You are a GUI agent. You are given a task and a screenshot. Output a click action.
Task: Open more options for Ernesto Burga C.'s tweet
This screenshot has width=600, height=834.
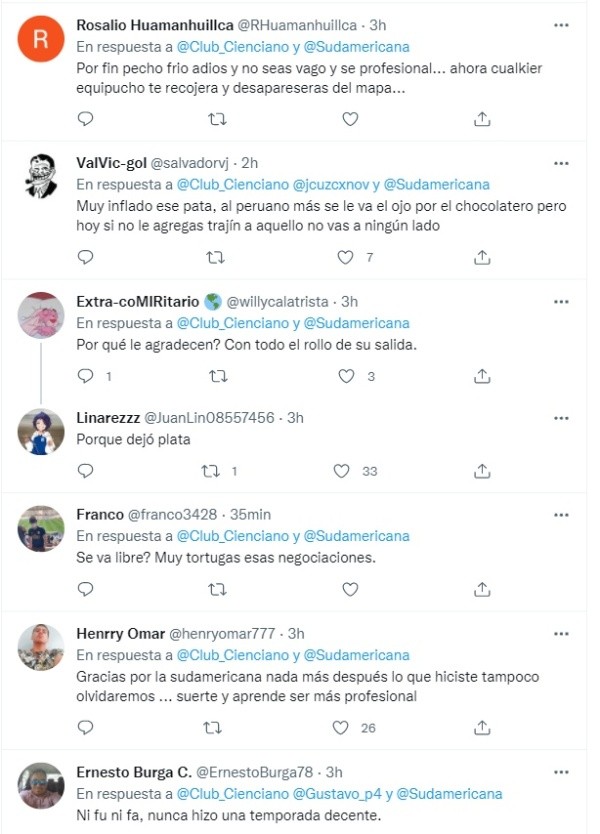(561, 772)
